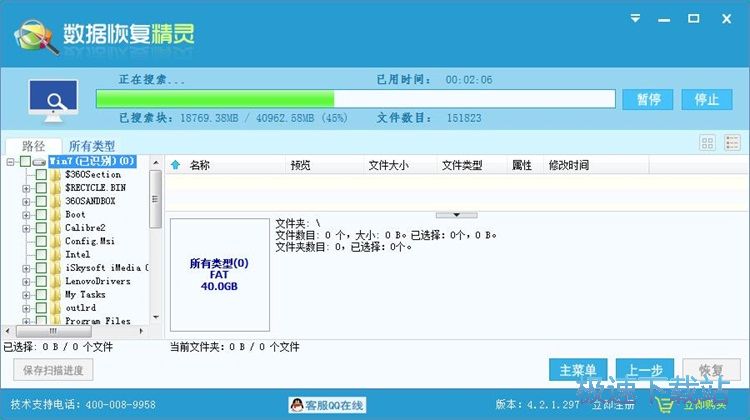Screen dimensions: 750x420
Task: Click the 立即购买 link
Action: 705,405
